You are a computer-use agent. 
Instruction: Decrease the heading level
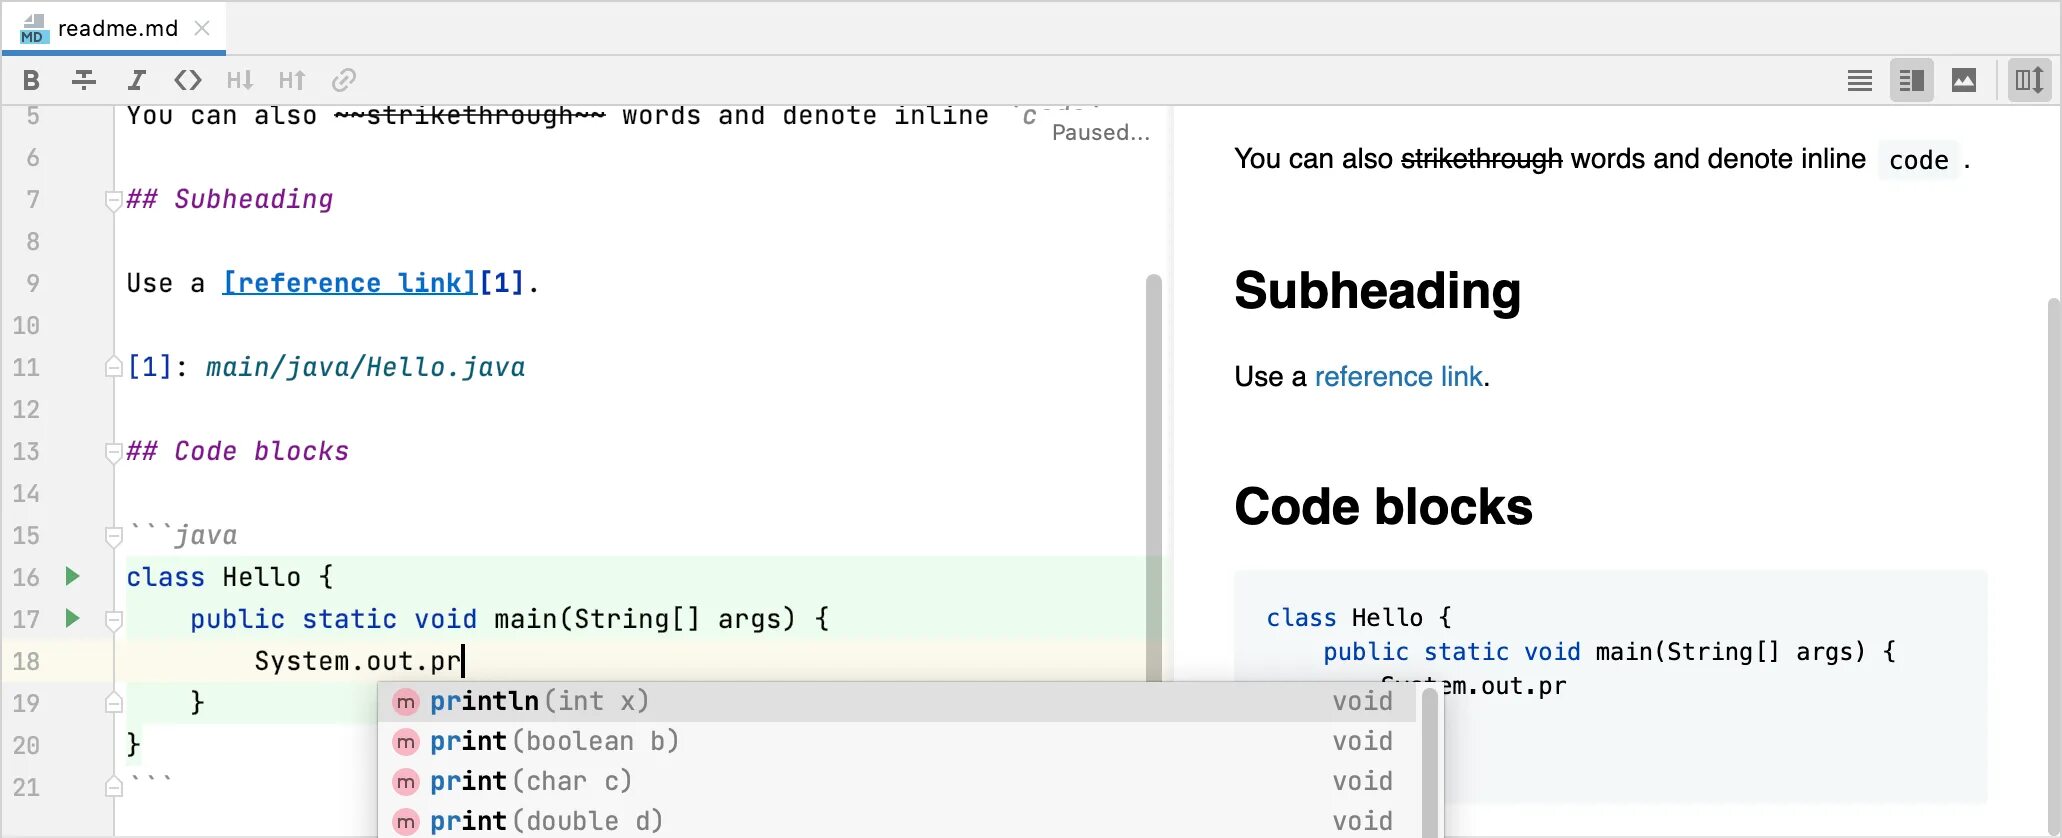[240, 80]
